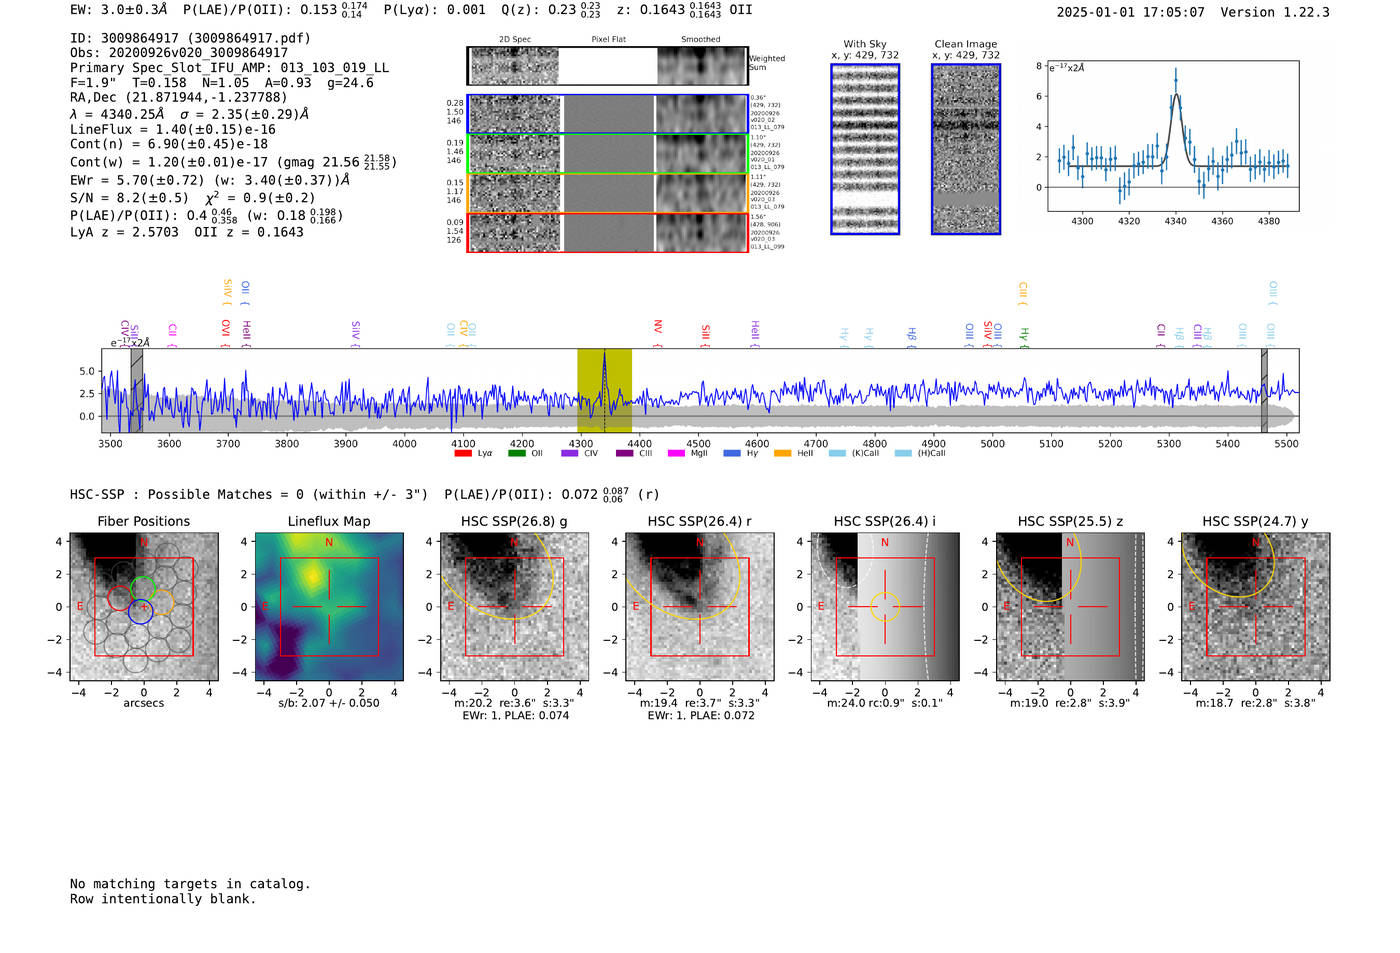Select the HSC SSP(25.5) z cutout
This screenshot has width=1400, height=953.
[1070, 607]
